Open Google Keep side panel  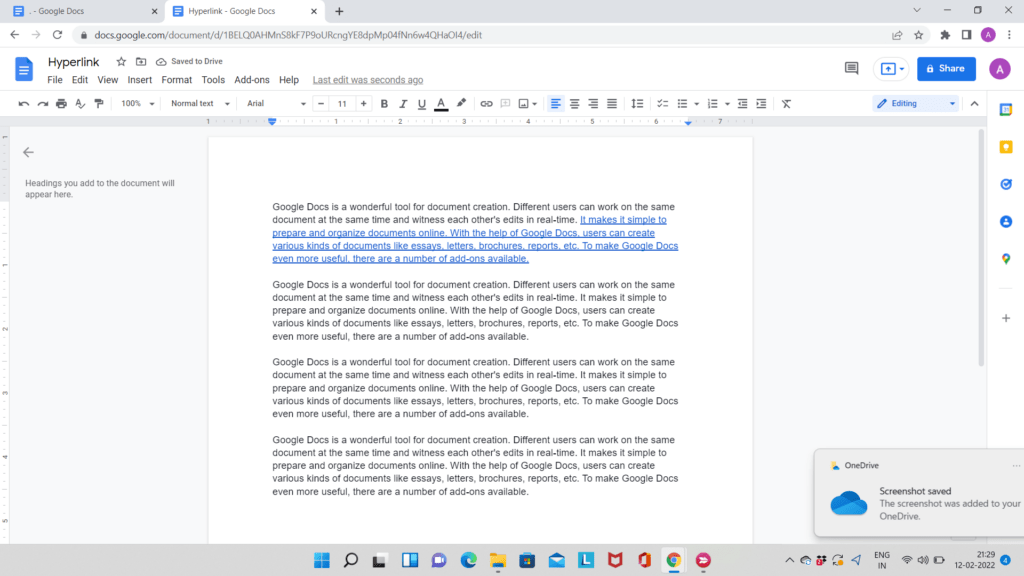1007,147
